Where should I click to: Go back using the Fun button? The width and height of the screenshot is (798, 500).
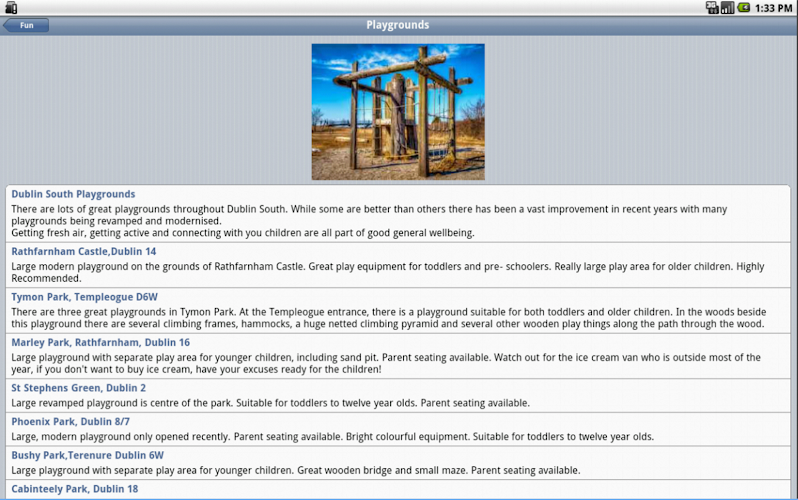[x=26, y=25]
